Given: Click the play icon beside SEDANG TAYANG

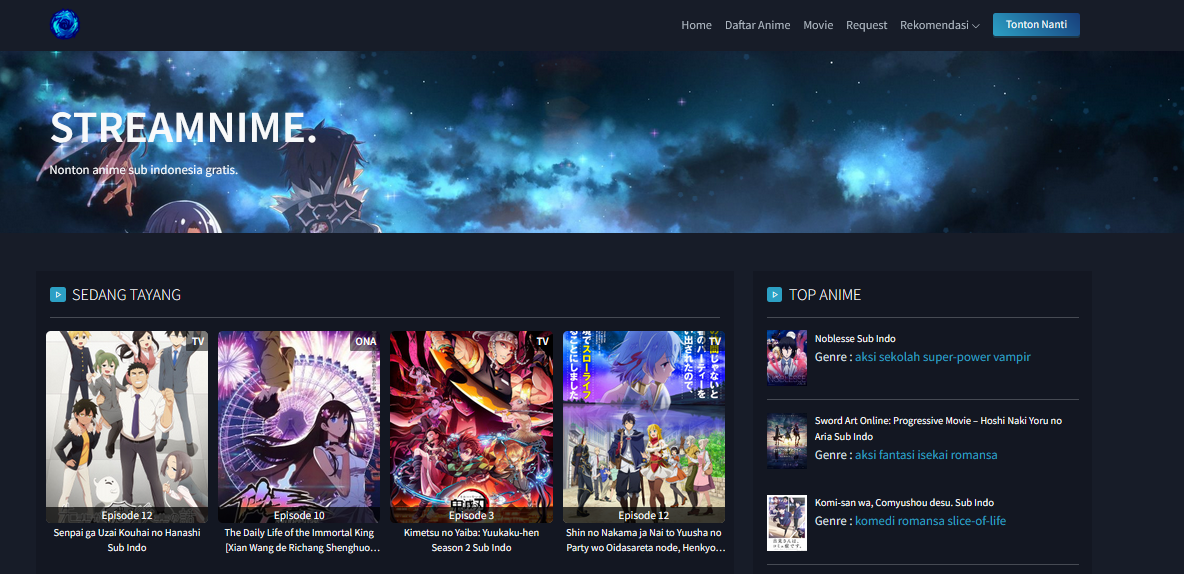Looking at the screenshot, I should [x=57, y=295].
